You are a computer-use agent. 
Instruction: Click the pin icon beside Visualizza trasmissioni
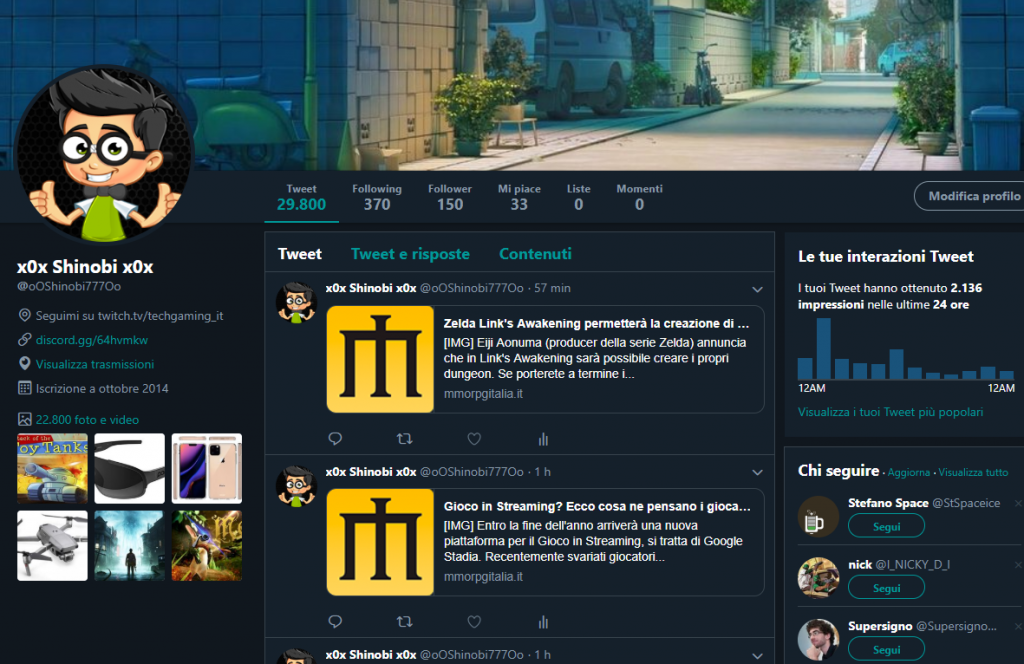(x=24, y=364)
